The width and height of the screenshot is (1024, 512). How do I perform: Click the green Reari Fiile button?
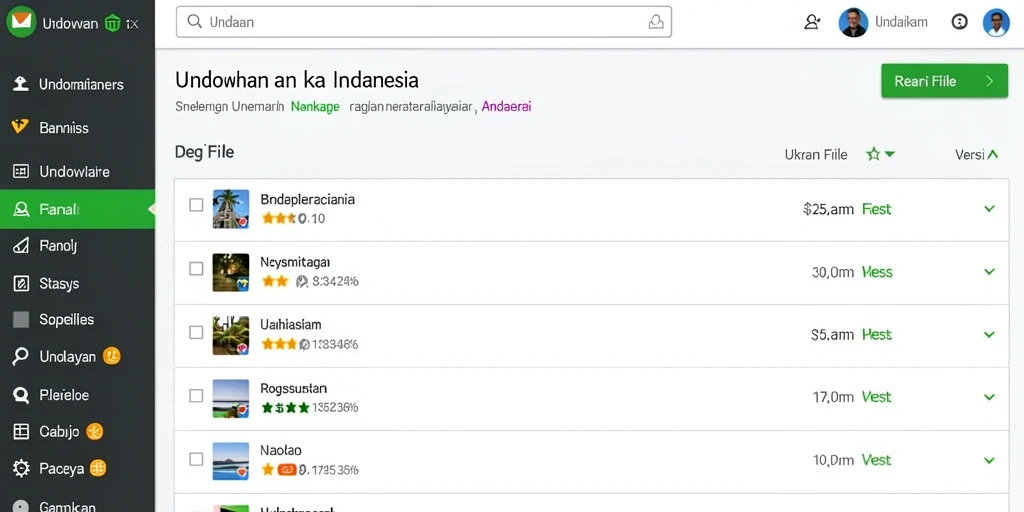coord(944,81)
